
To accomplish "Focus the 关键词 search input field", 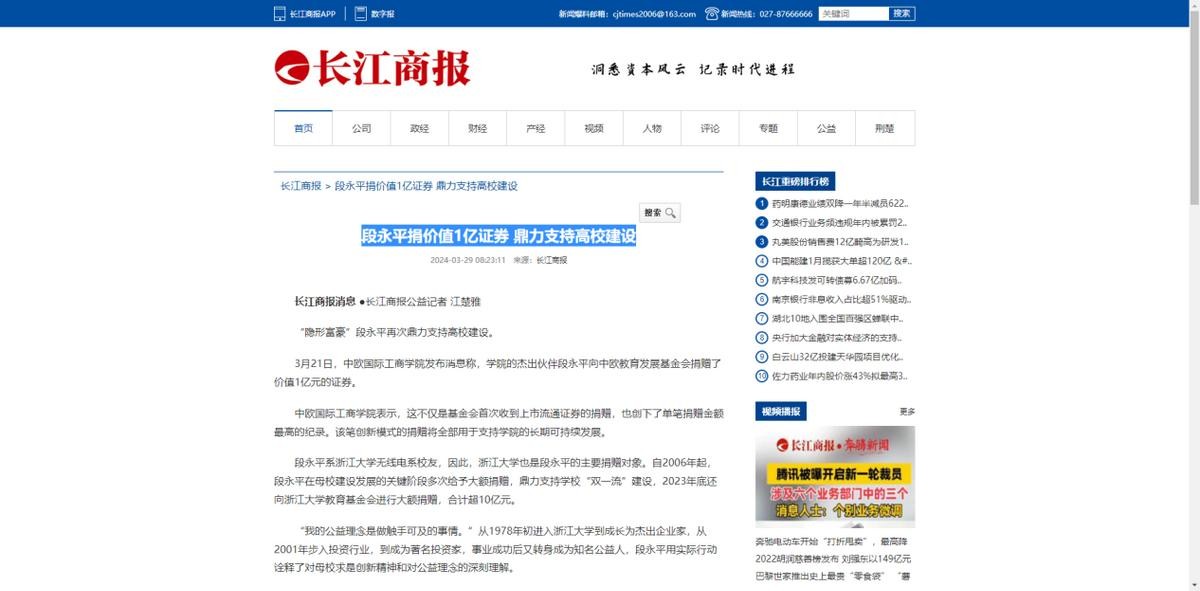I will point(852,14).
